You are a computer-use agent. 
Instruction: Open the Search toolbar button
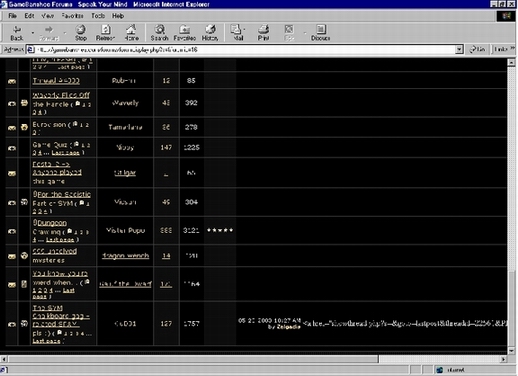tap(159, 33)
